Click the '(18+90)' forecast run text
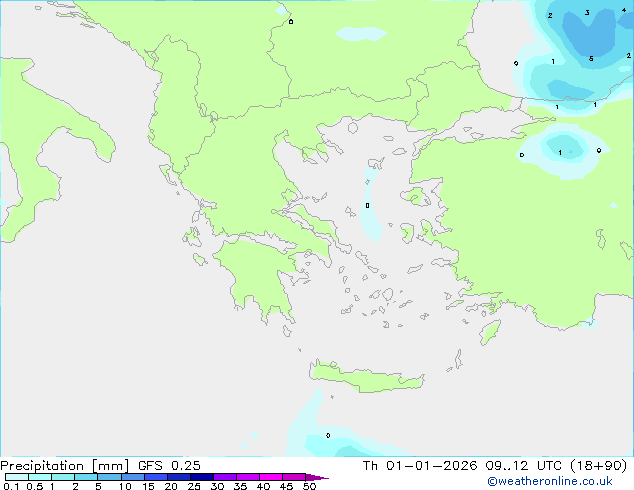634x490 pixels. (598, 466)
